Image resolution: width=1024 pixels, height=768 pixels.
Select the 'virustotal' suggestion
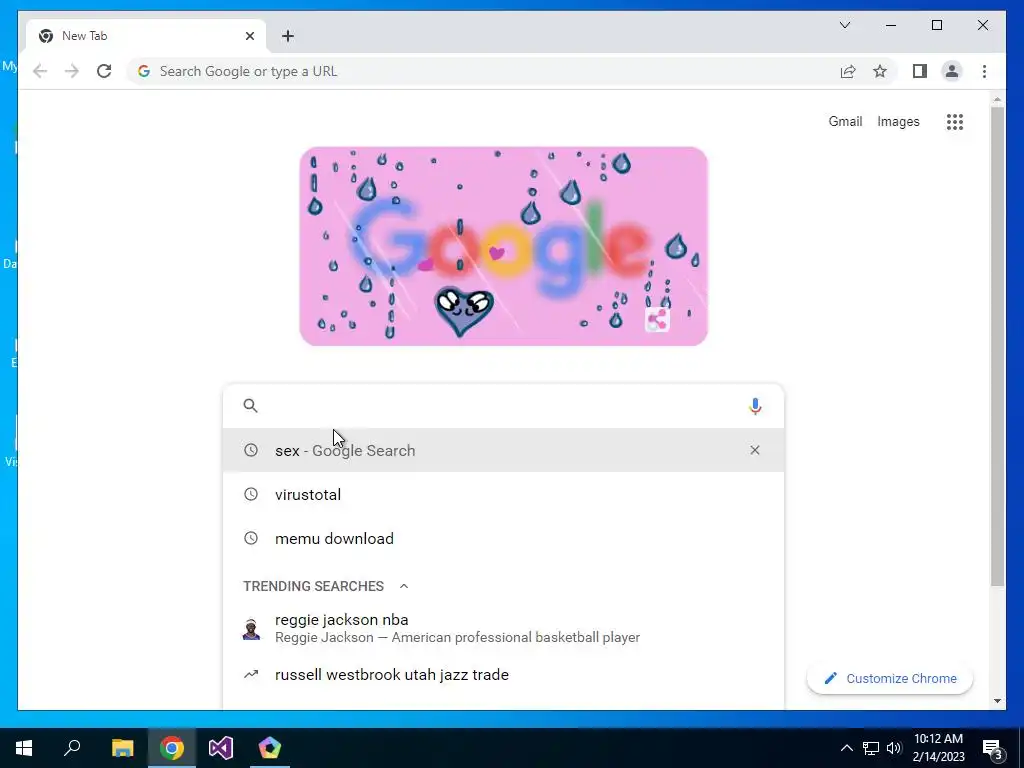pyautogui.click(x=503, y=494)
